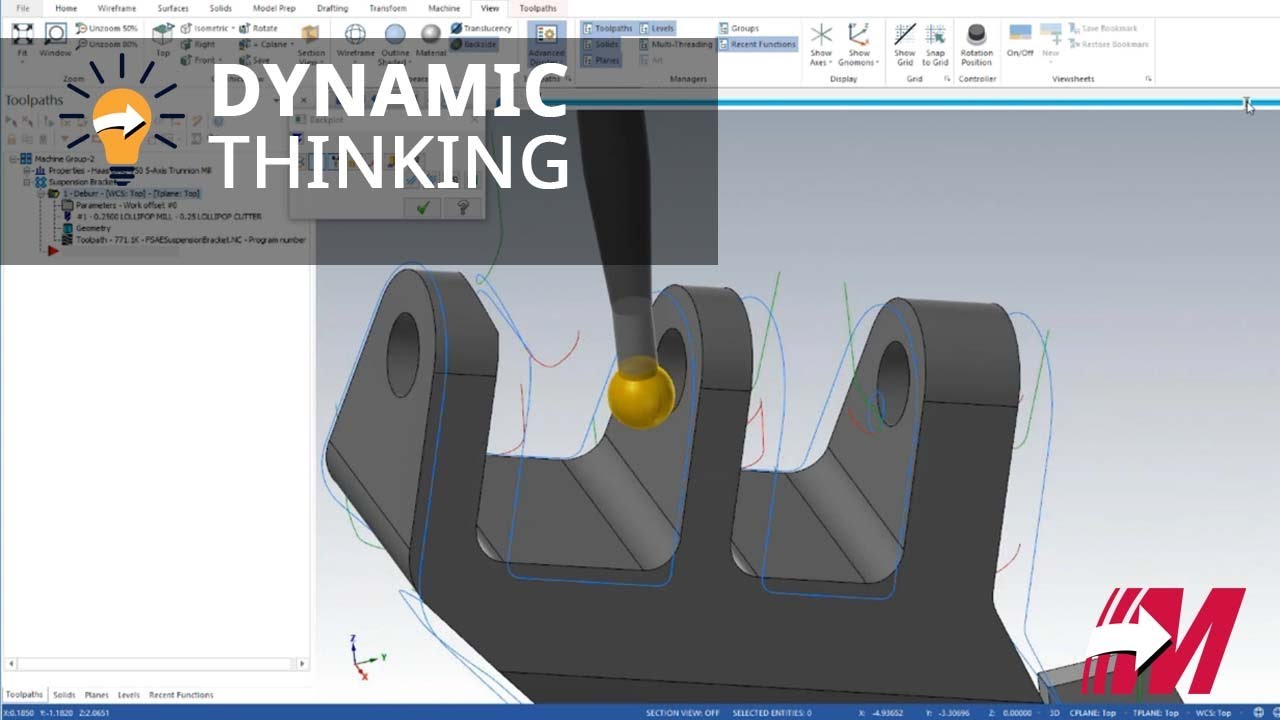Toggle Translucency display
This screenshot has height=720, width=1280.
click(480, 28)
